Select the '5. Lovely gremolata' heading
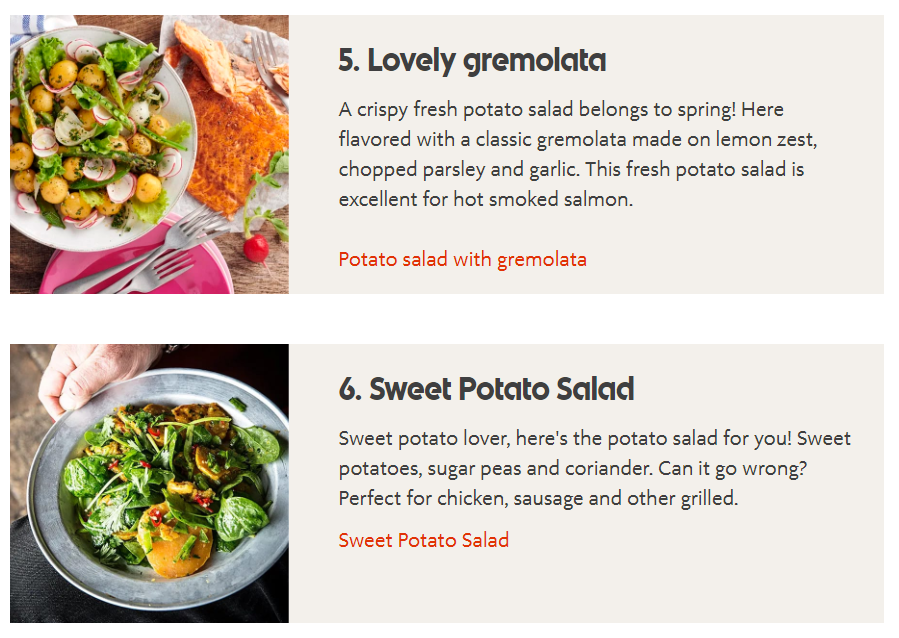Image resolution: width=899 pixels, height=638 pixels. [472, 61]
